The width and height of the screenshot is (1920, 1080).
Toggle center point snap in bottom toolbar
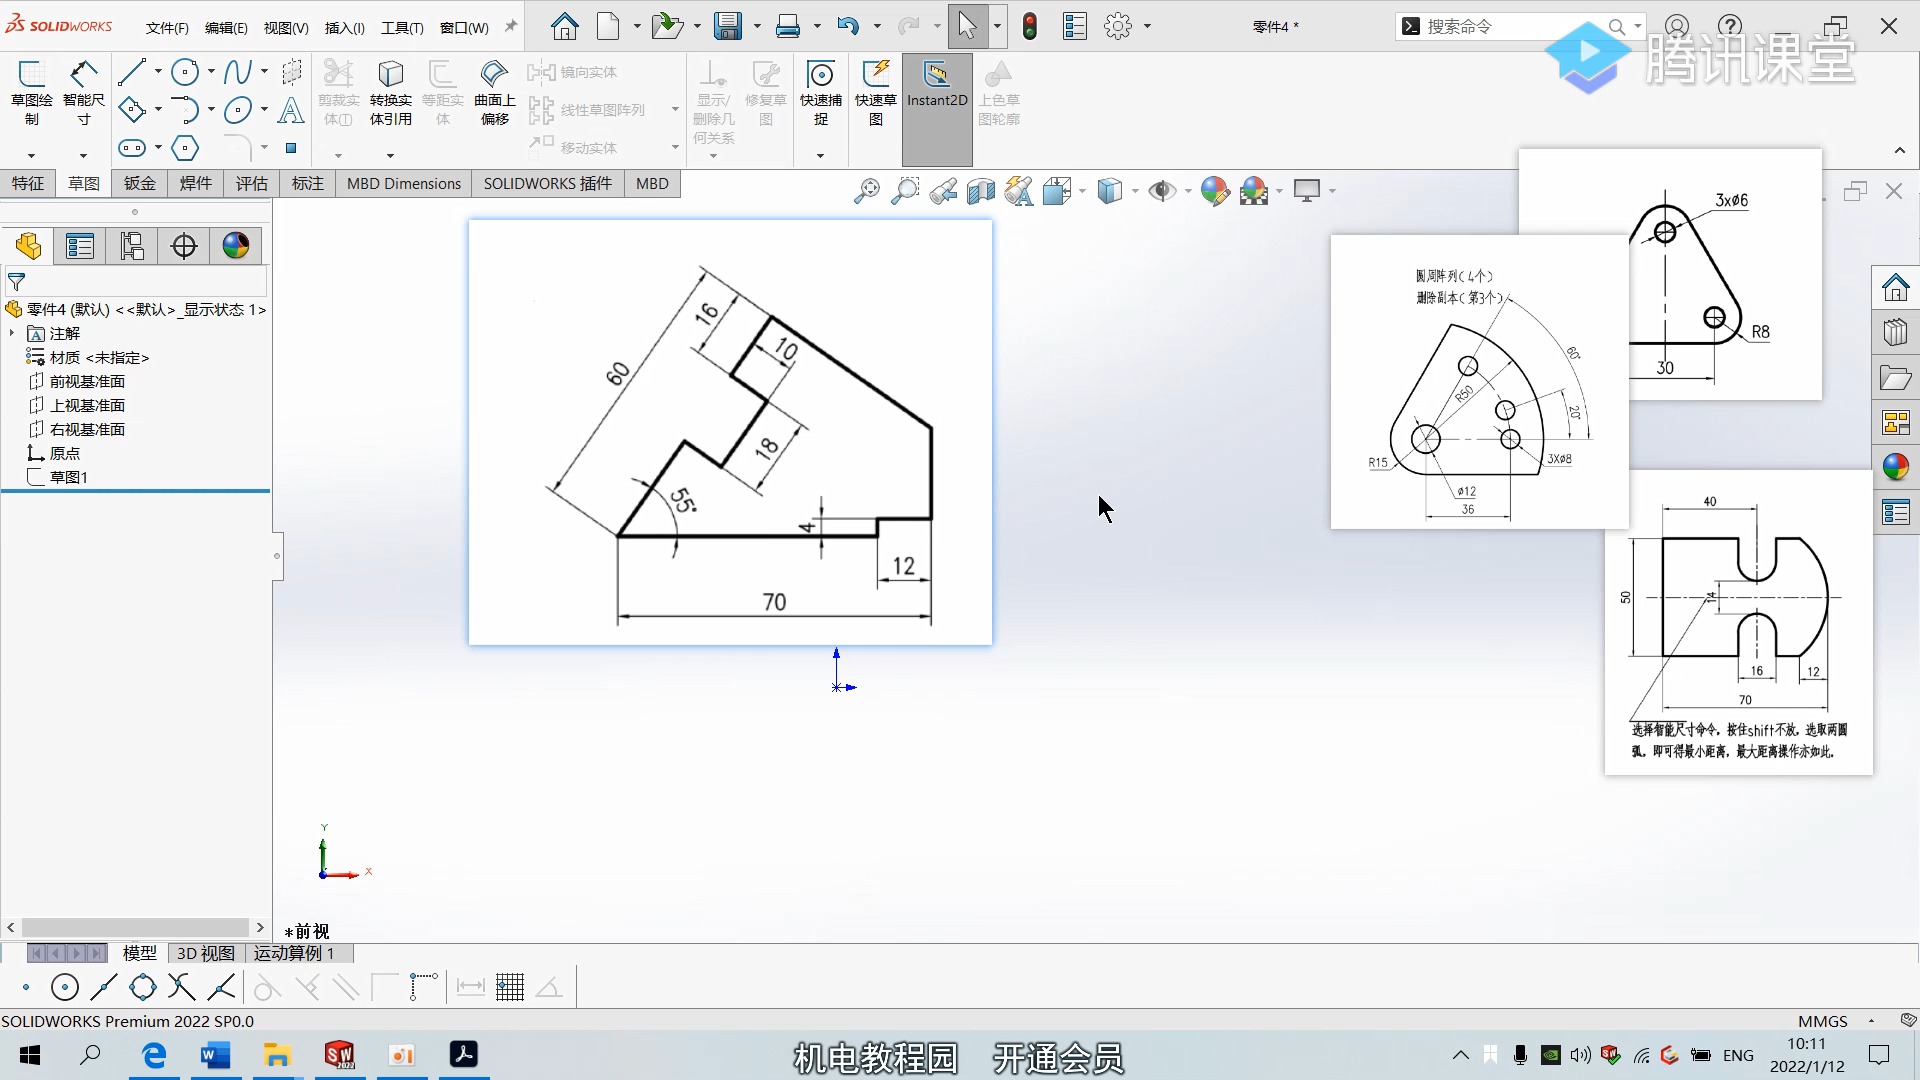[x=65, y=988]
